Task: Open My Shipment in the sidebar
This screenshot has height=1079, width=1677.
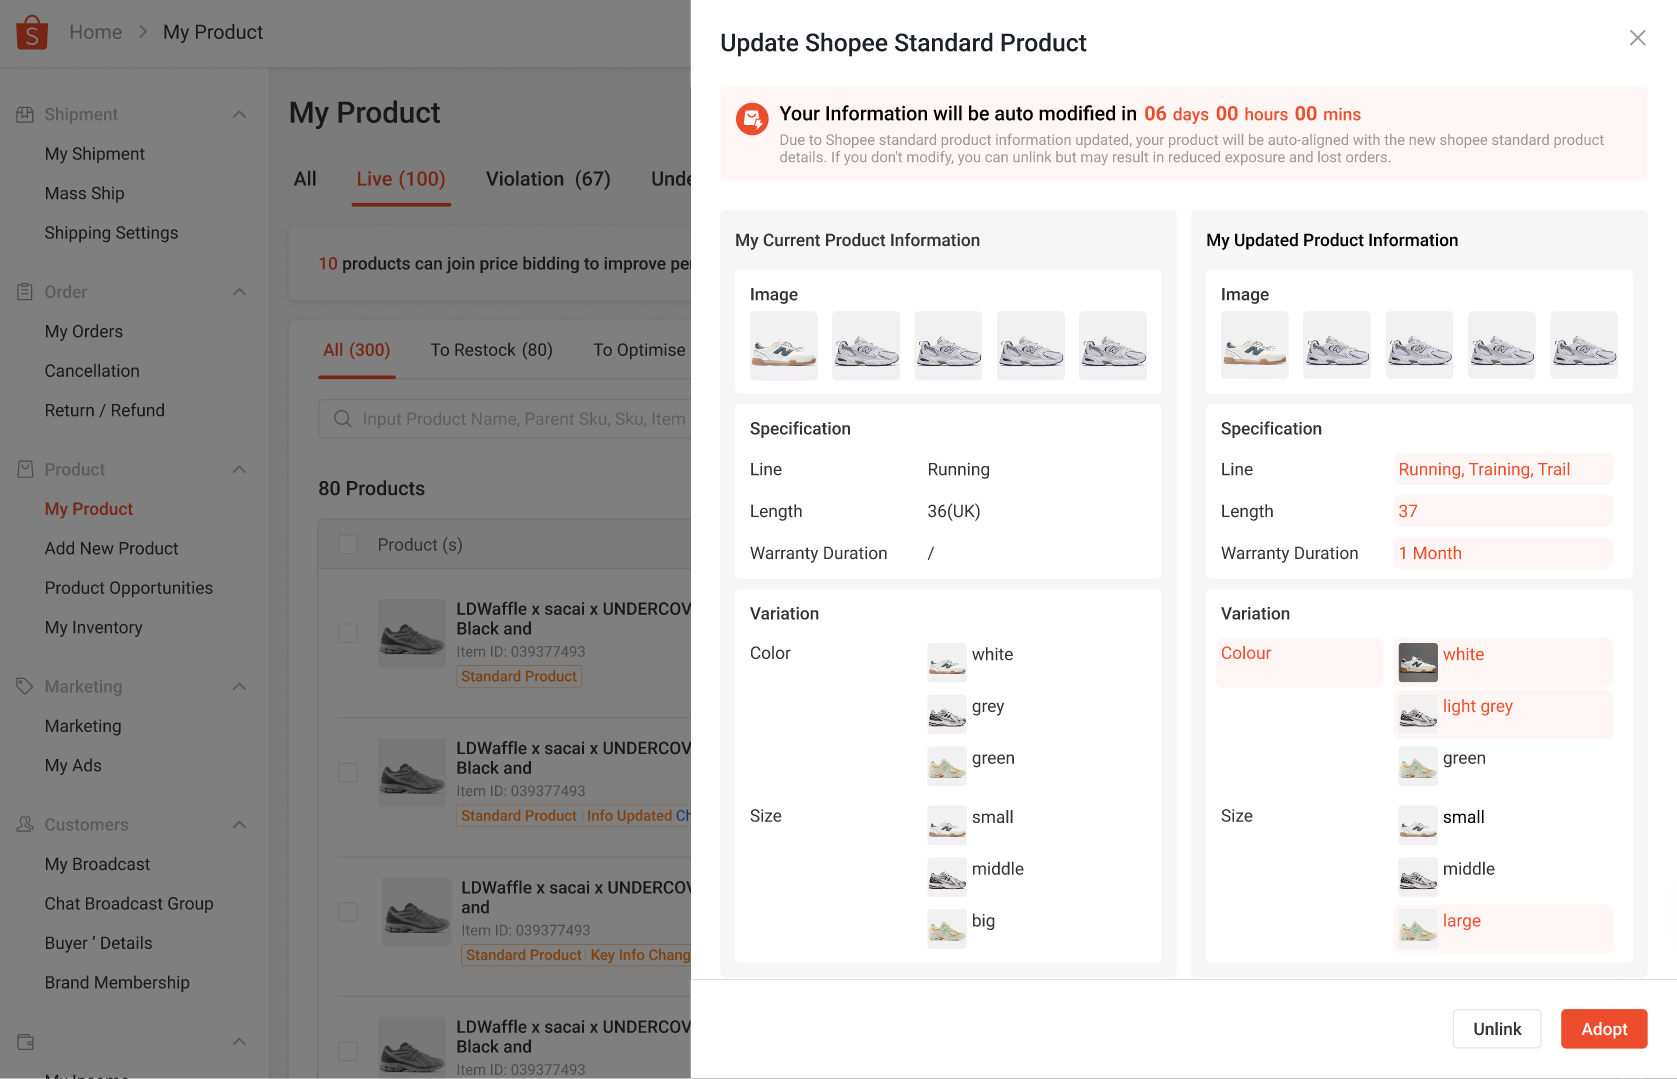Action: coord(95,154)
